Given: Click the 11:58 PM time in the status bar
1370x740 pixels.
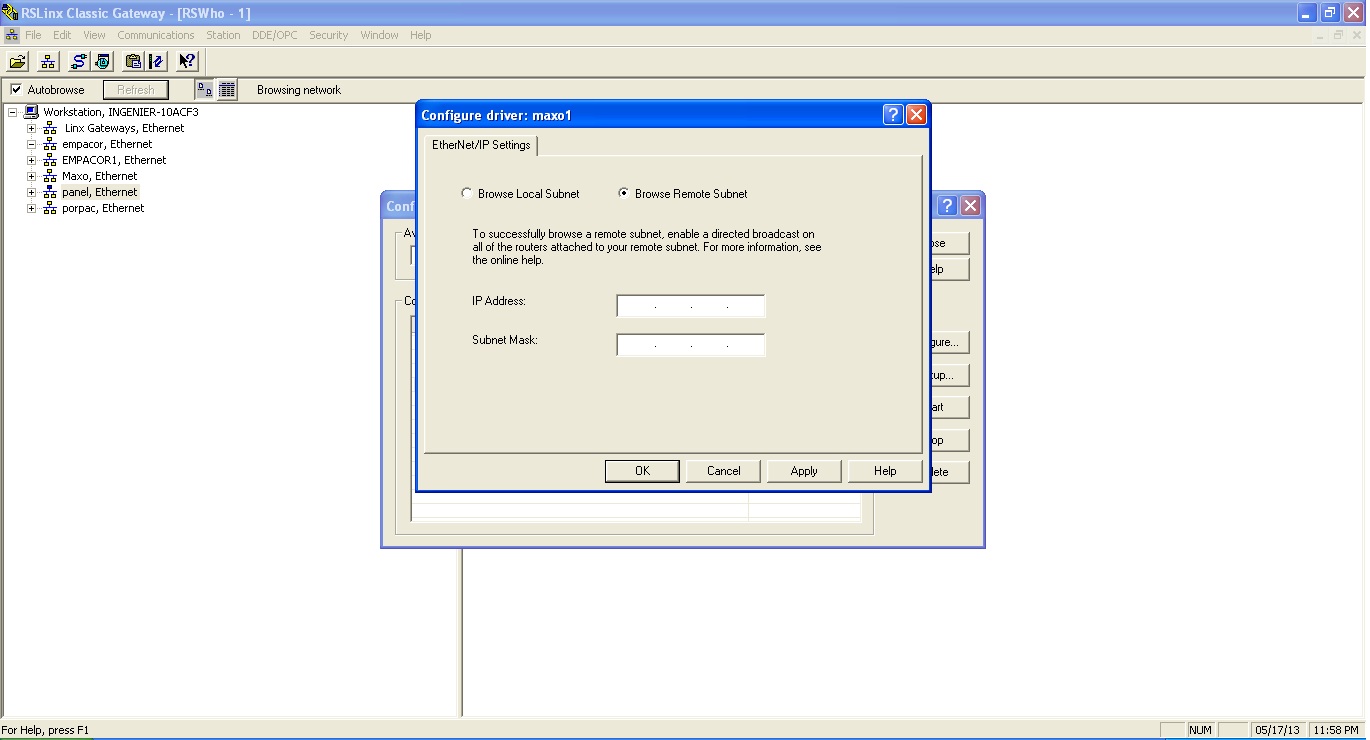Looking at the screenshot, I should point(1335,730).
